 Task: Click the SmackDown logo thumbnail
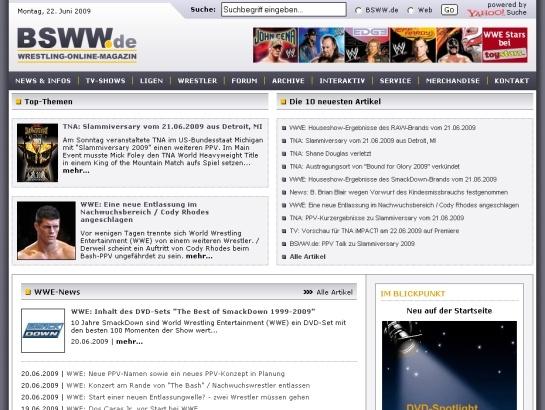pos(43,330)
